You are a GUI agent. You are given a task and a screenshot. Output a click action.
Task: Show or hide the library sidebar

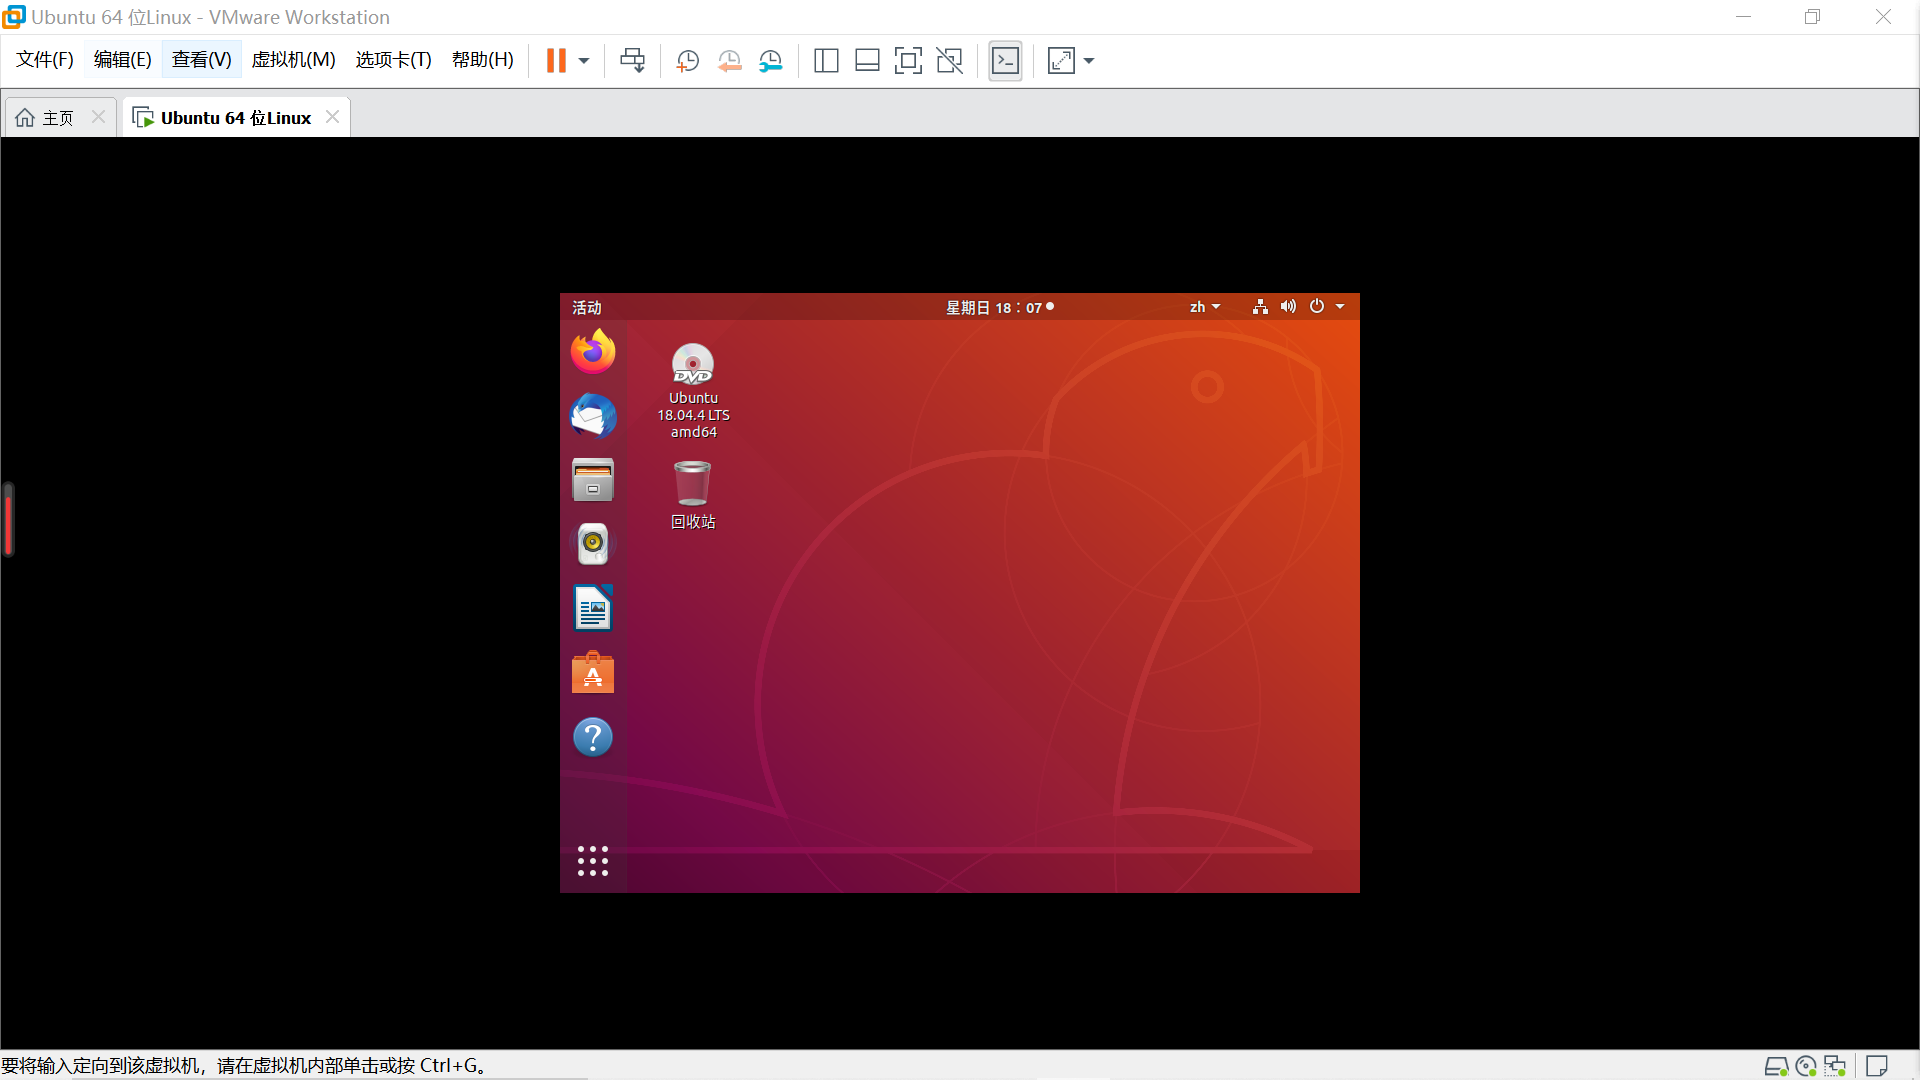(826, 61)
